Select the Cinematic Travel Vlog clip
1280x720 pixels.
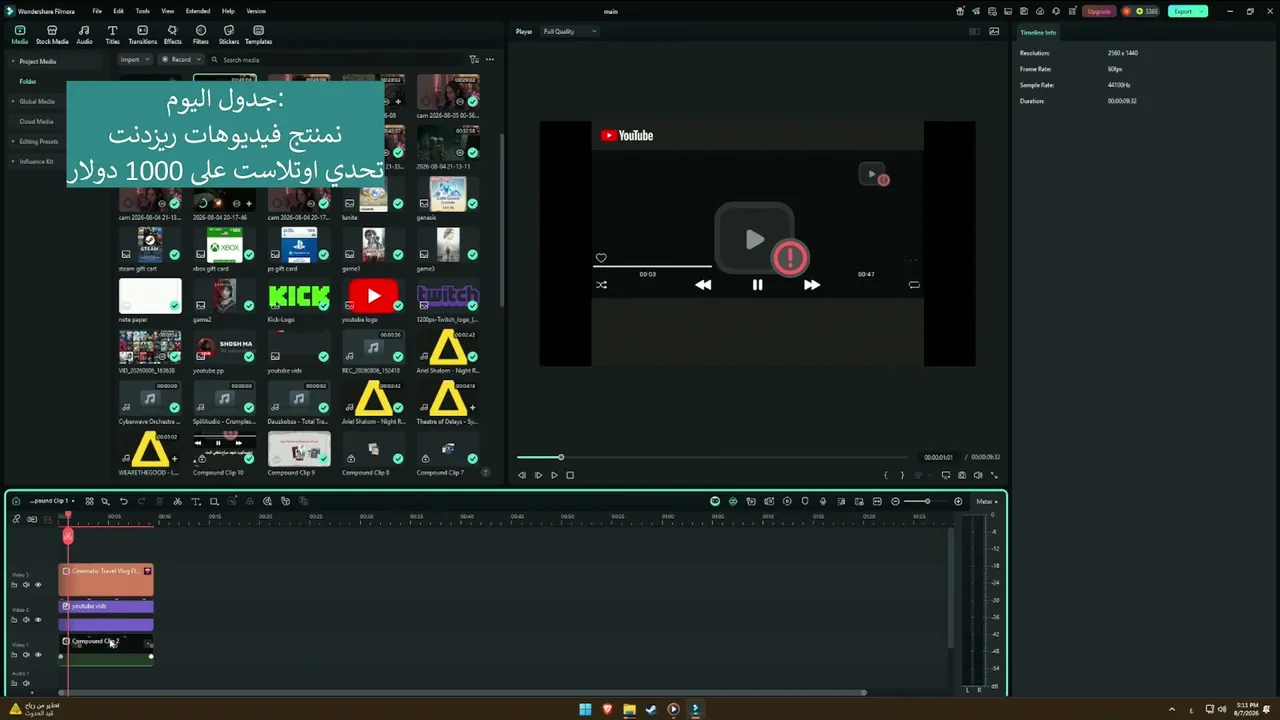[106, 580]
